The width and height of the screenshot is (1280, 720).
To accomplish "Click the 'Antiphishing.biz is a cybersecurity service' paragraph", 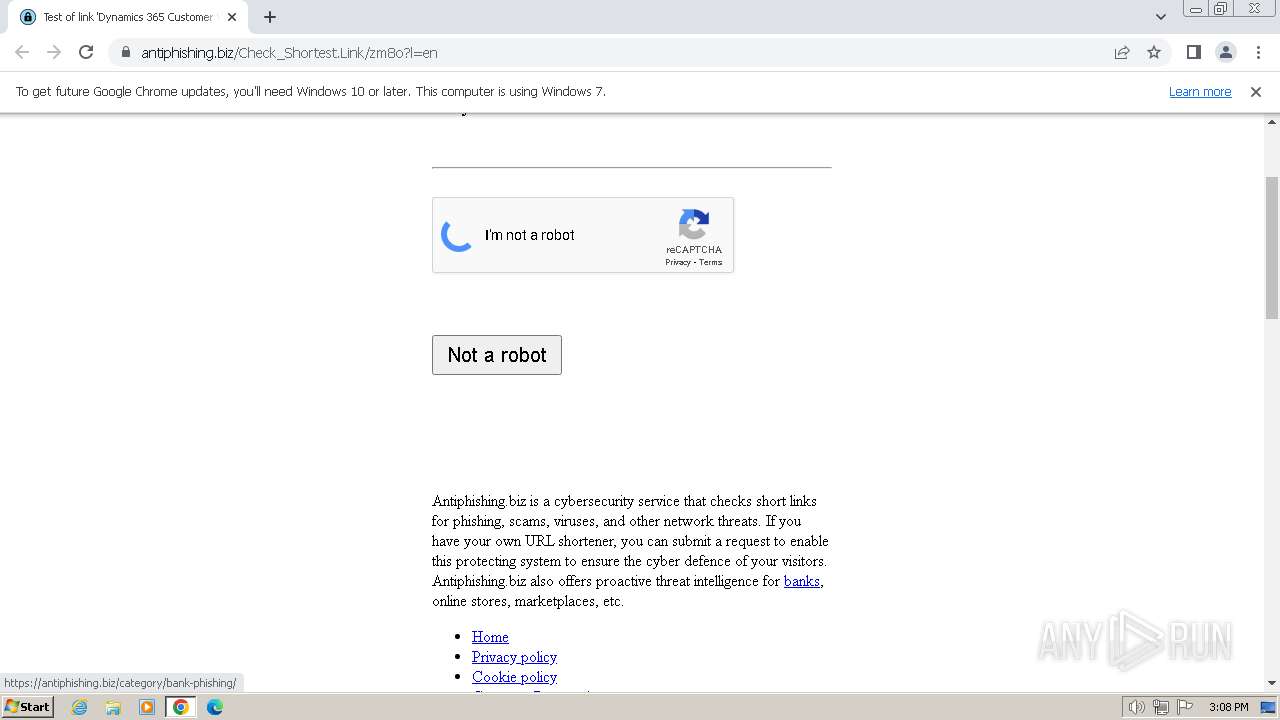I will 630,551.
